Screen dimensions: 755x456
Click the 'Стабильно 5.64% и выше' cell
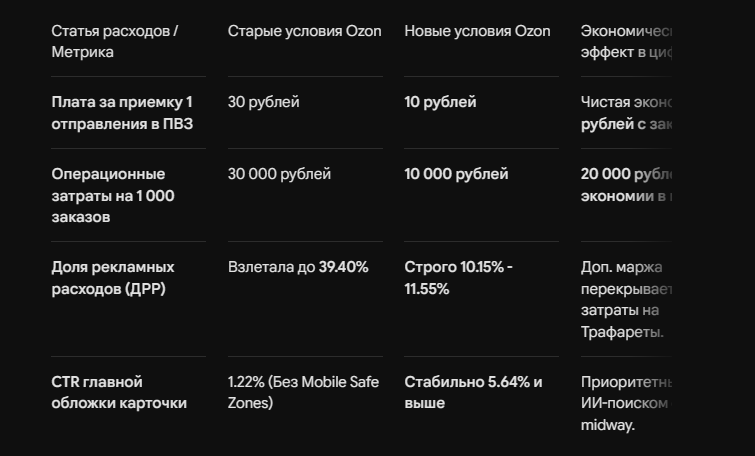click(x=473, y=392)
